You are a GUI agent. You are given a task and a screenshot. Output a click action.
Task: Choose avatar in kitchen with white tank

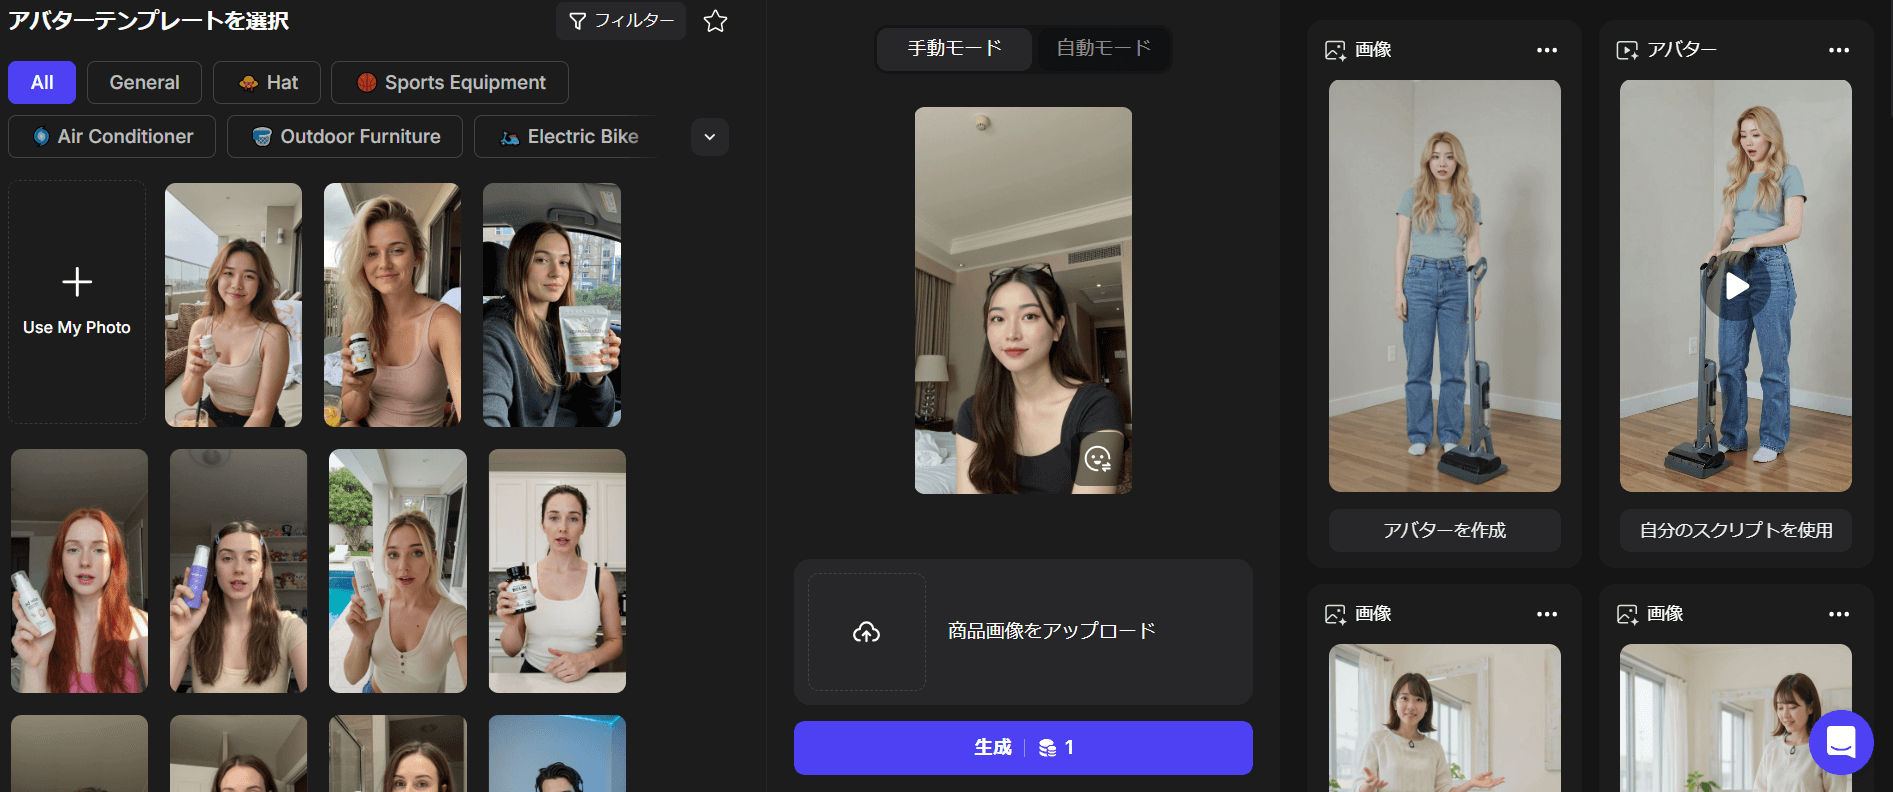pyautogui.click(x=557, y=571)
